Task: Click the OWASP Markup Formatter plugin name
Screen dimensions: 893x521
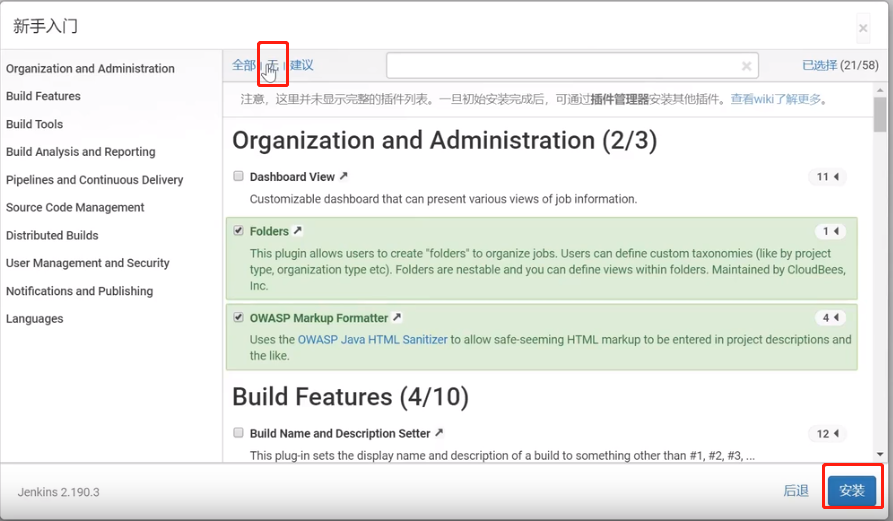Action: pos(319,318)
